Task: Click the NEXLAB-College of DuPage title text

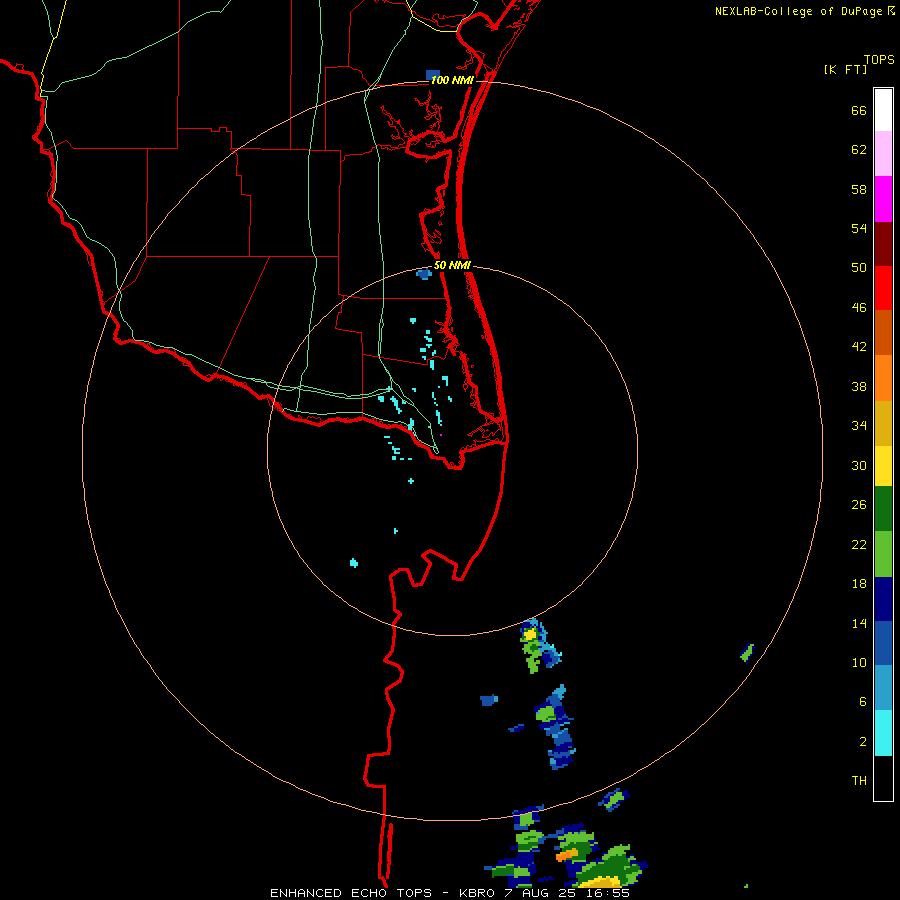Action: (798, 11)
